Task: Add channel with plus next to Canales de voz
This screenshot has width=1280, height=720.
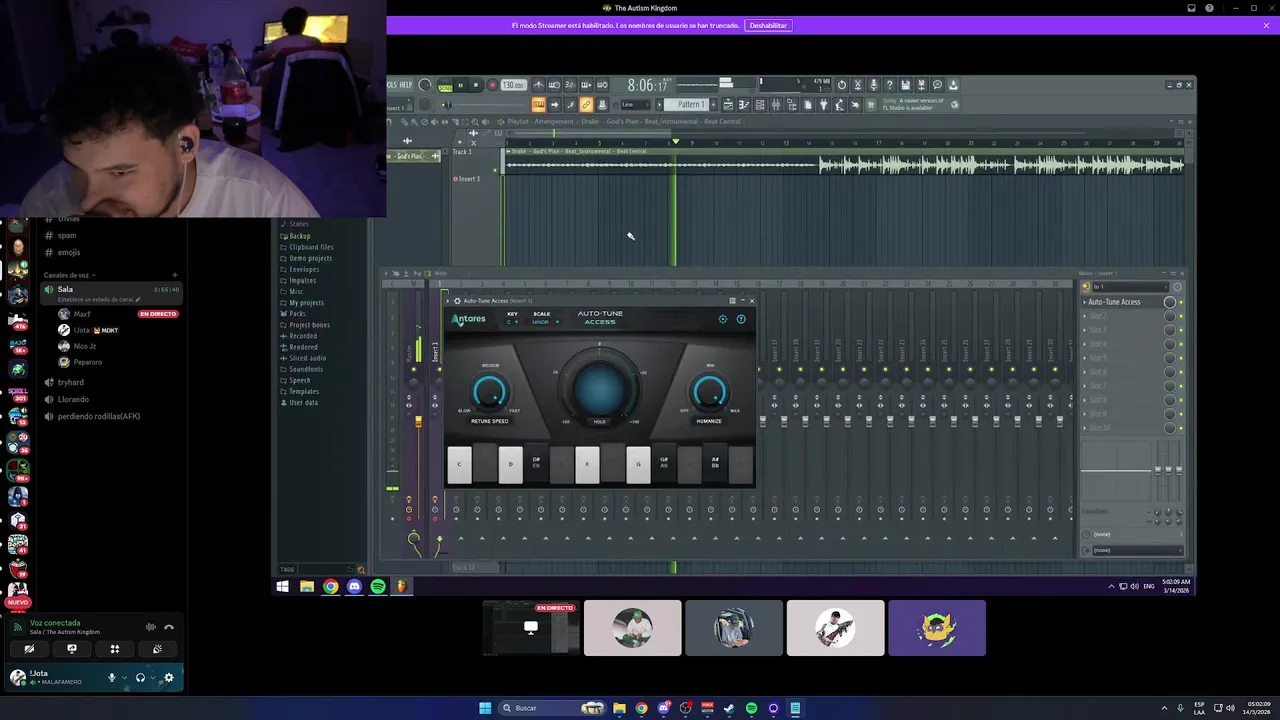Action: tap(174, 275)
